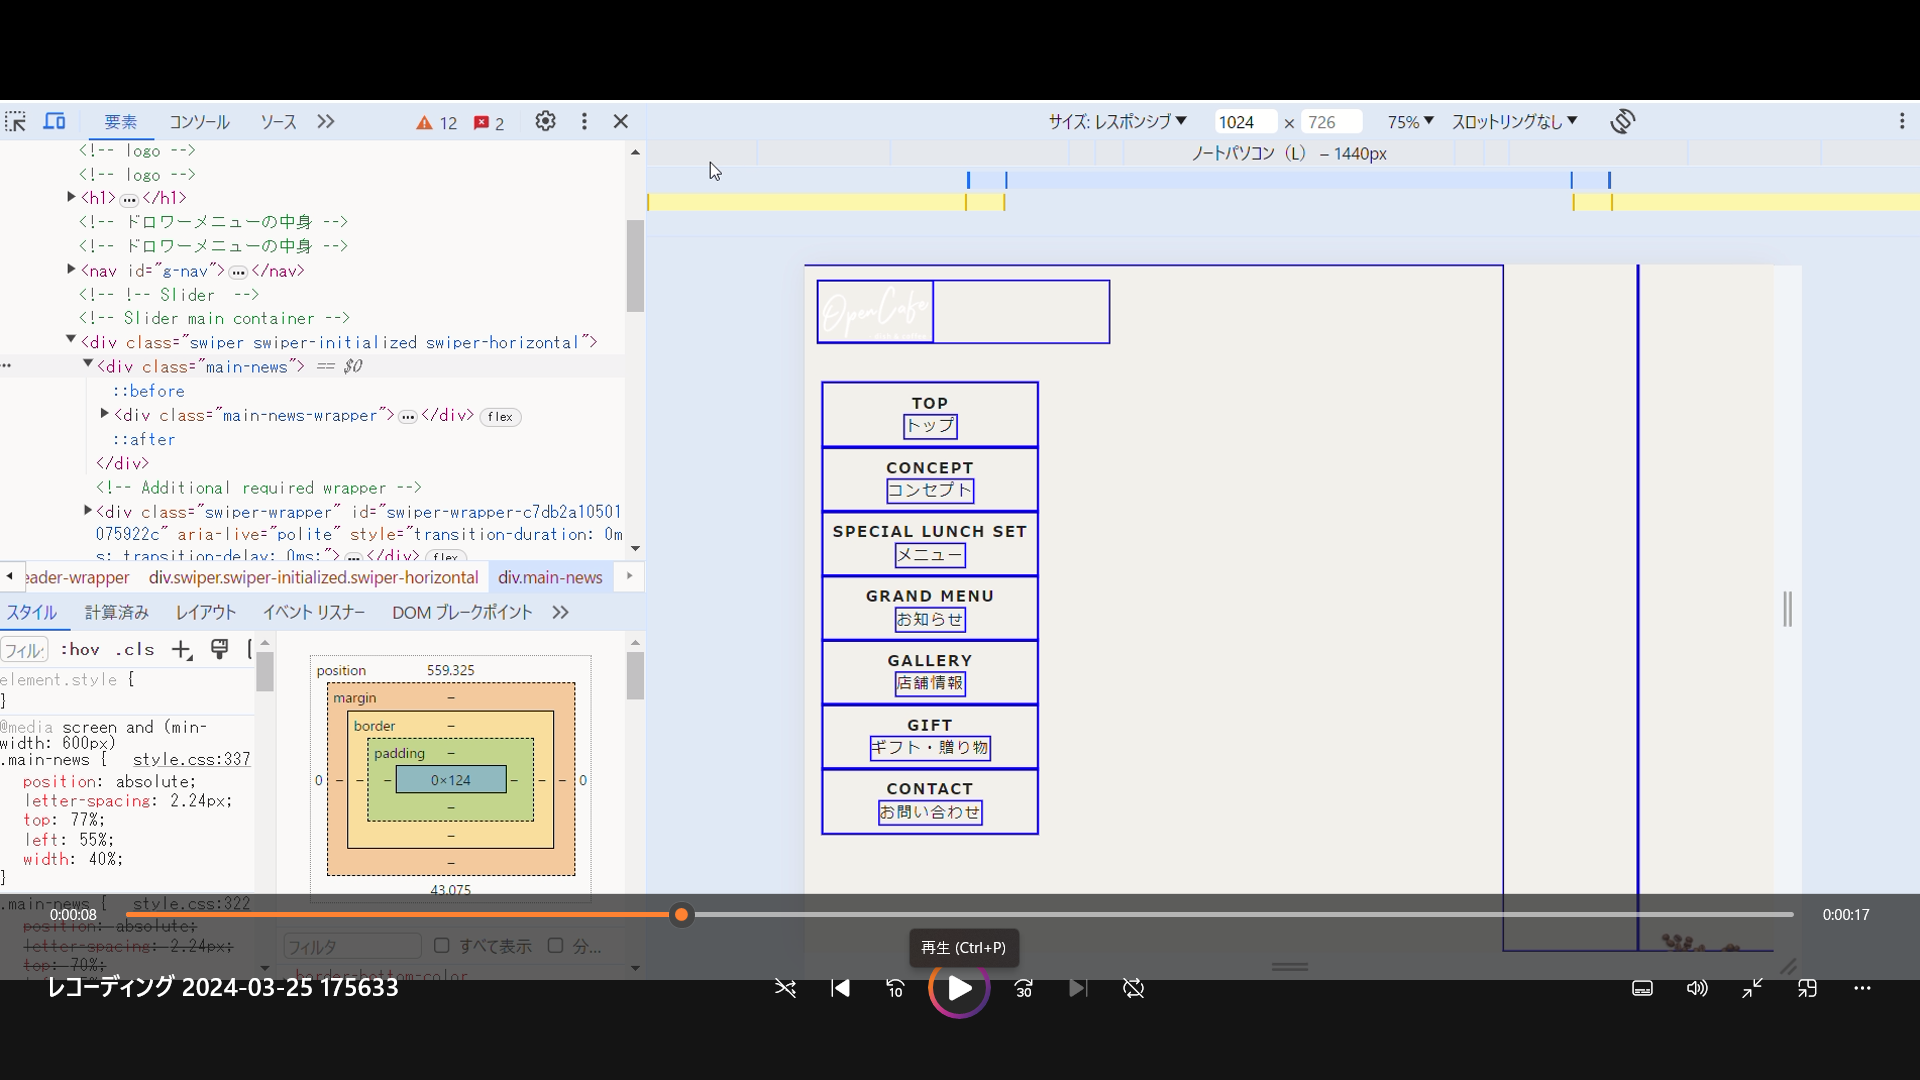Open the style.css:337 source link
The height and width of the screenshot is (1080, 1920).
[x=191, y=759]
